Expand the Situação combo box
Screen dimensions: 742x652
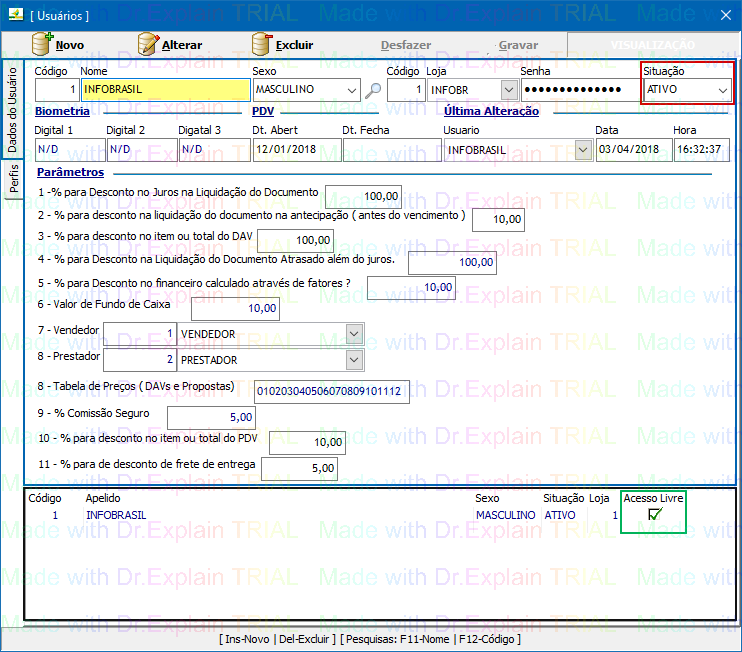point(723,90)
